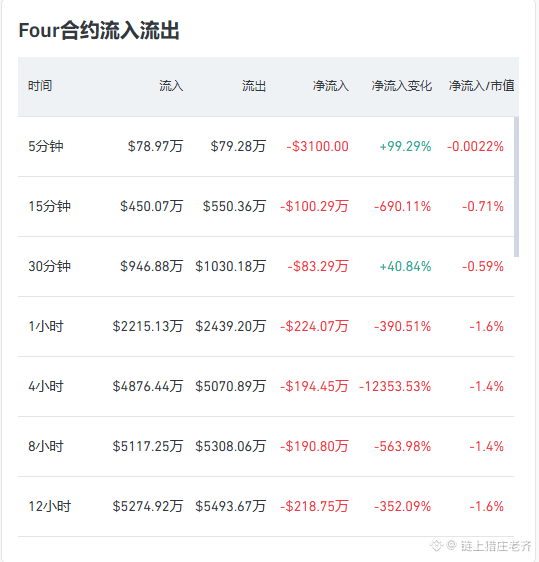Click the -12353.53% change value
Screen dimensions: 539x562
[395, 386]
